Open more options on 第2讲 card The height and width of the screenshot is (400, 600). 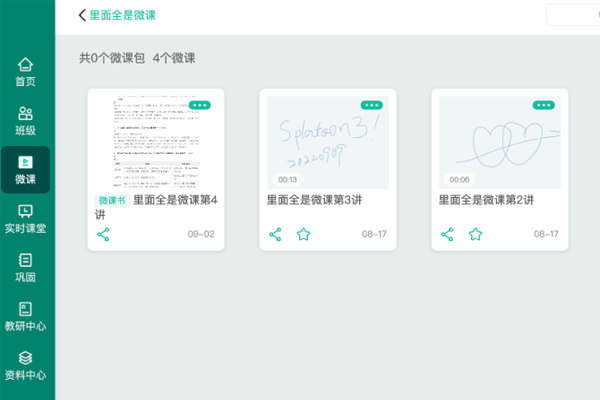[x=543, y=104]
